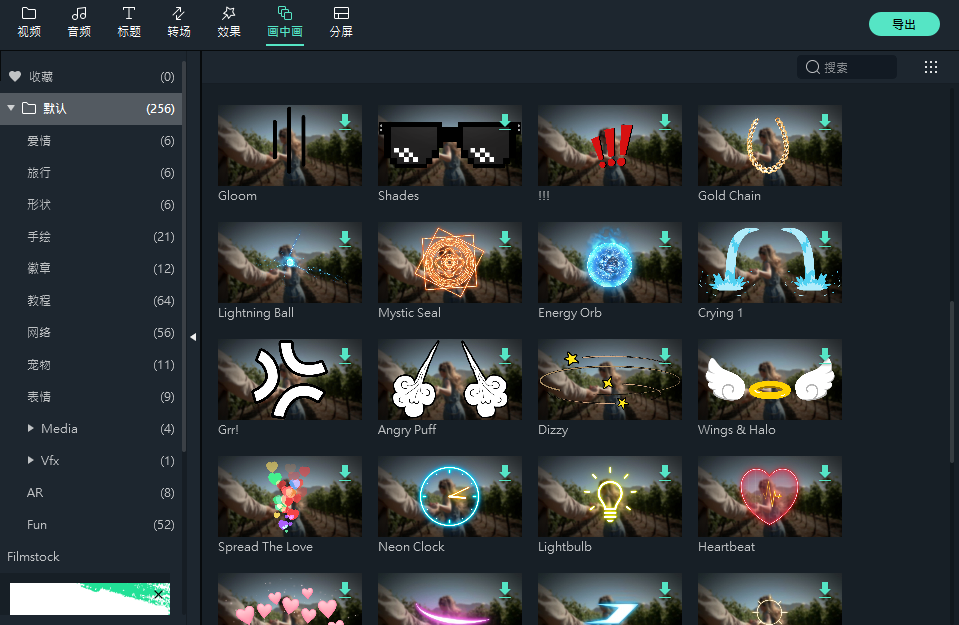959x625 pixels.
Task: Select the Neon Clock thumbnail
Action: click(450, 497)
